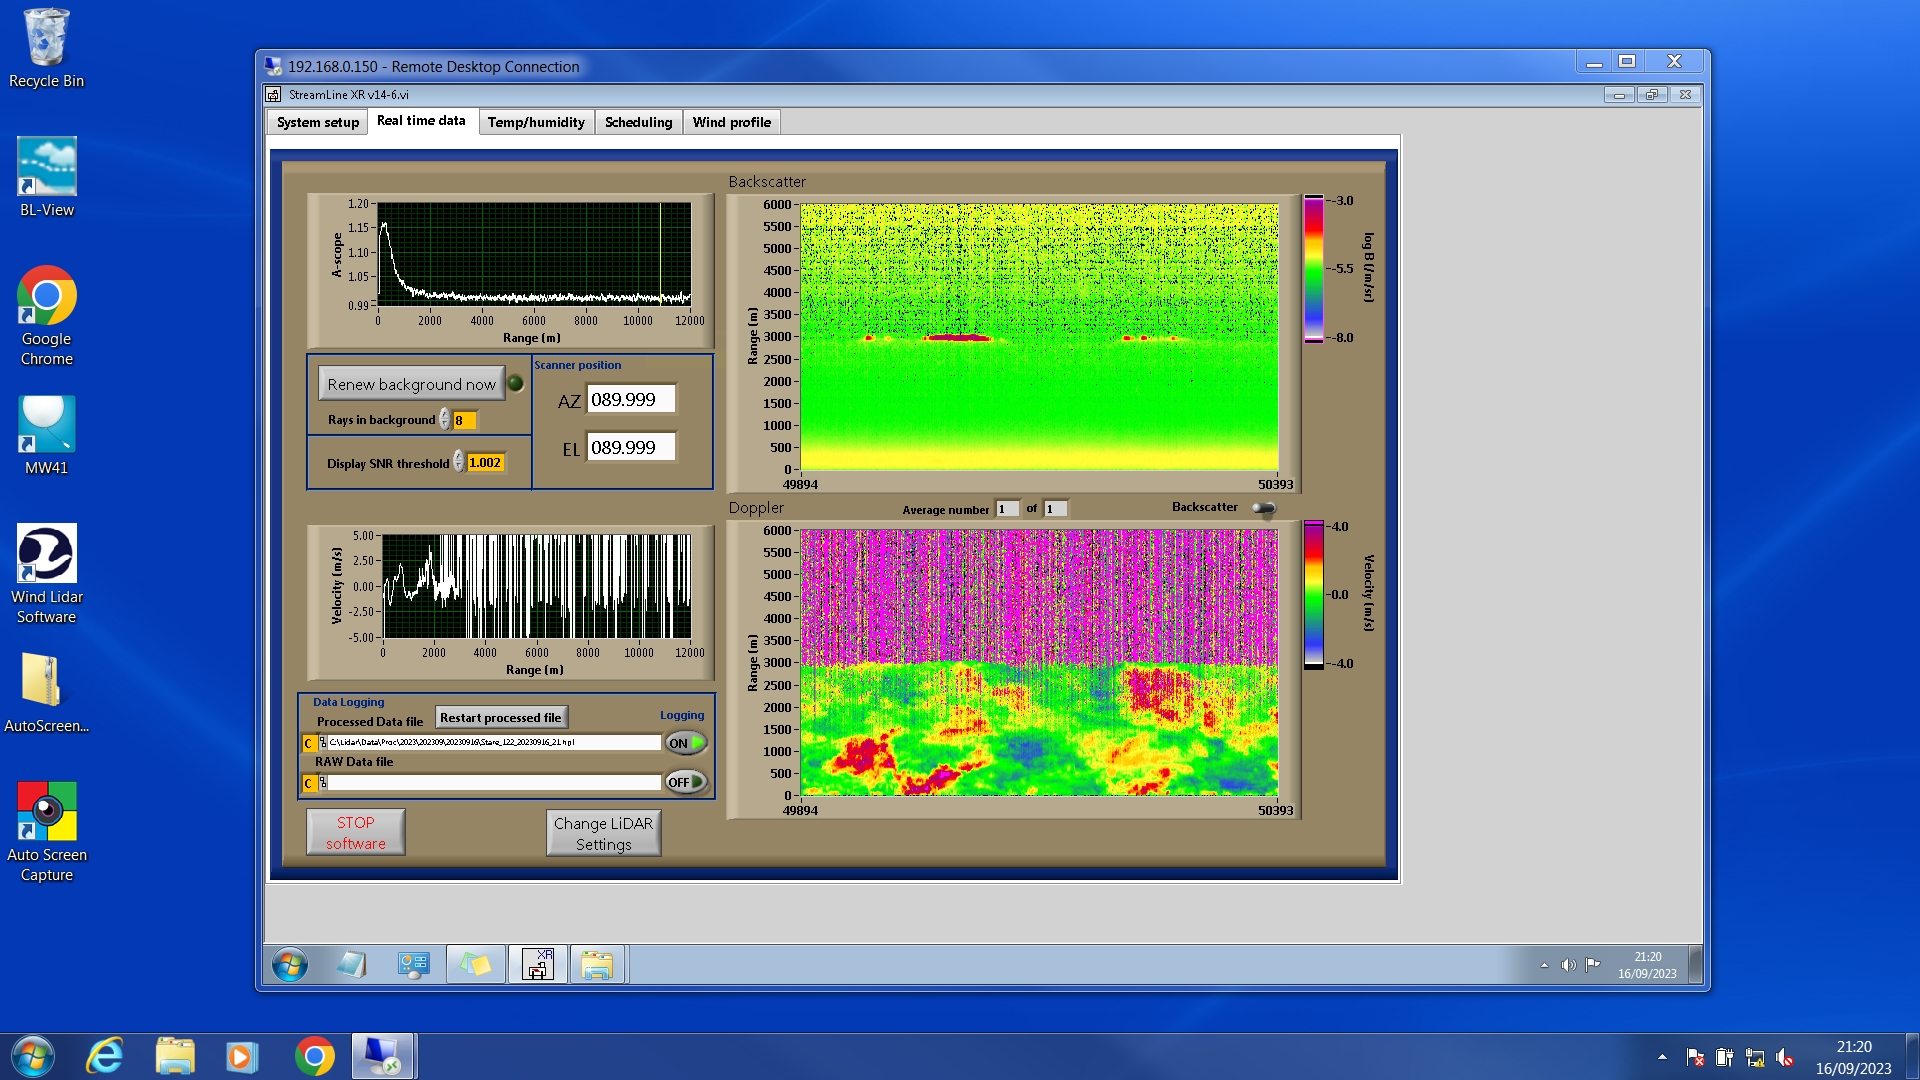Open the Auto Screen Capture desktop icon
This screenshot has width=1920, height=1080.
pos(46,813)
